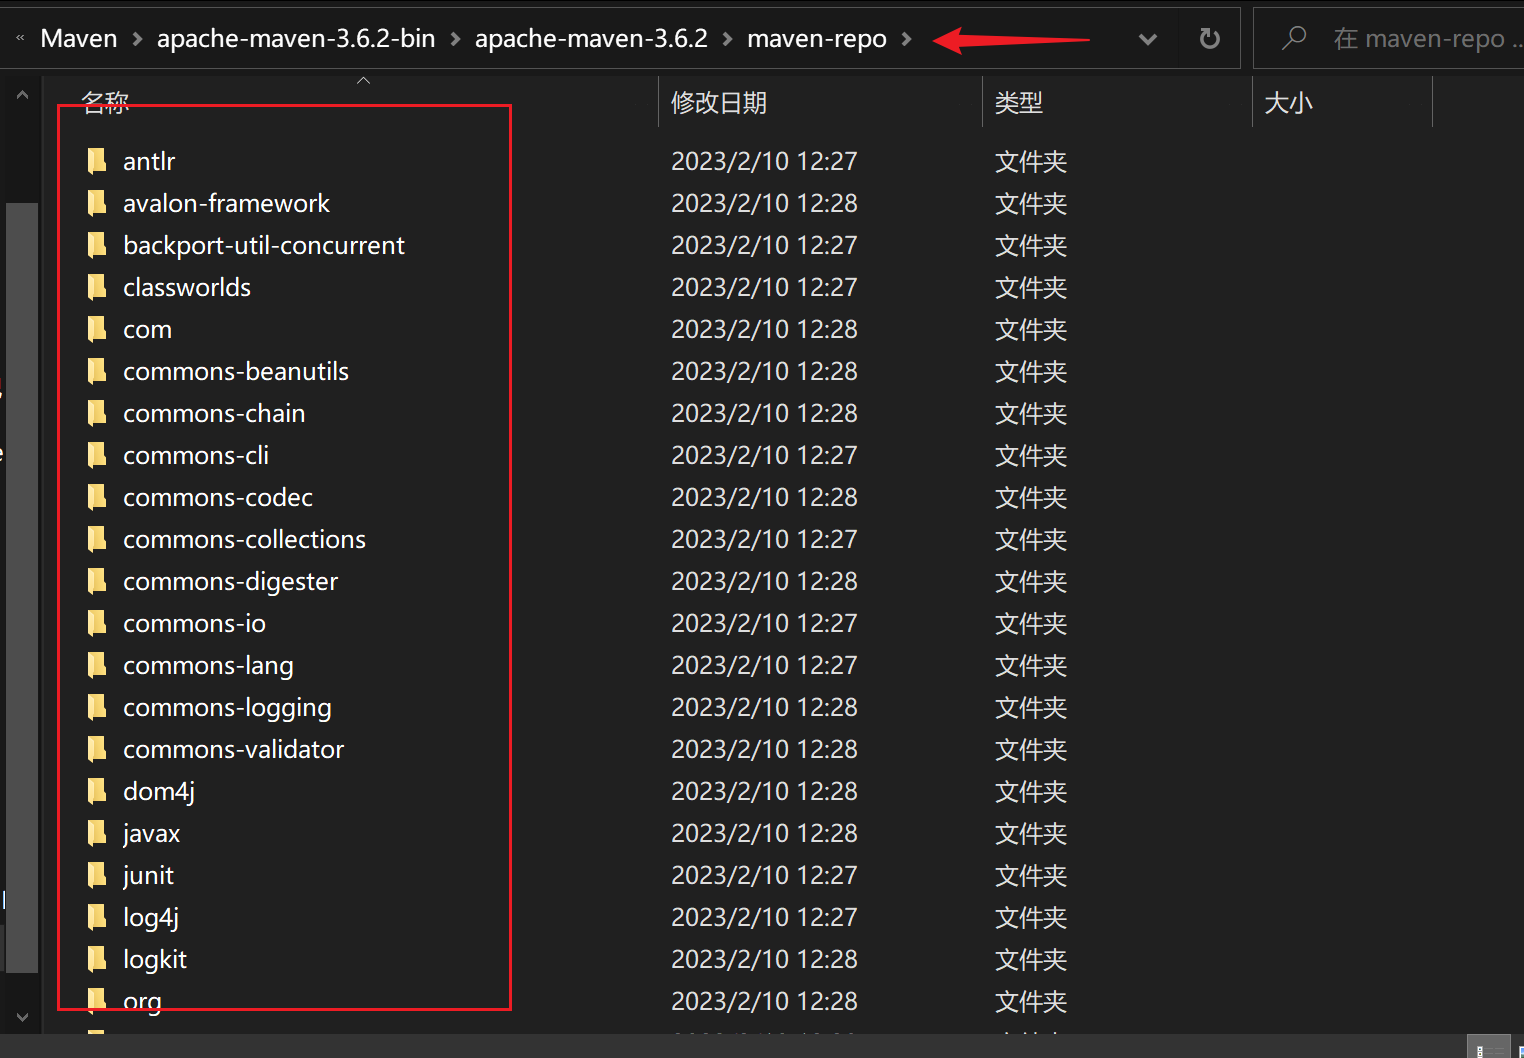The width and height of the screenshot is (1524, 1058).
Task: Refresh the maven-repo folder view
Action: point(1209,38)
